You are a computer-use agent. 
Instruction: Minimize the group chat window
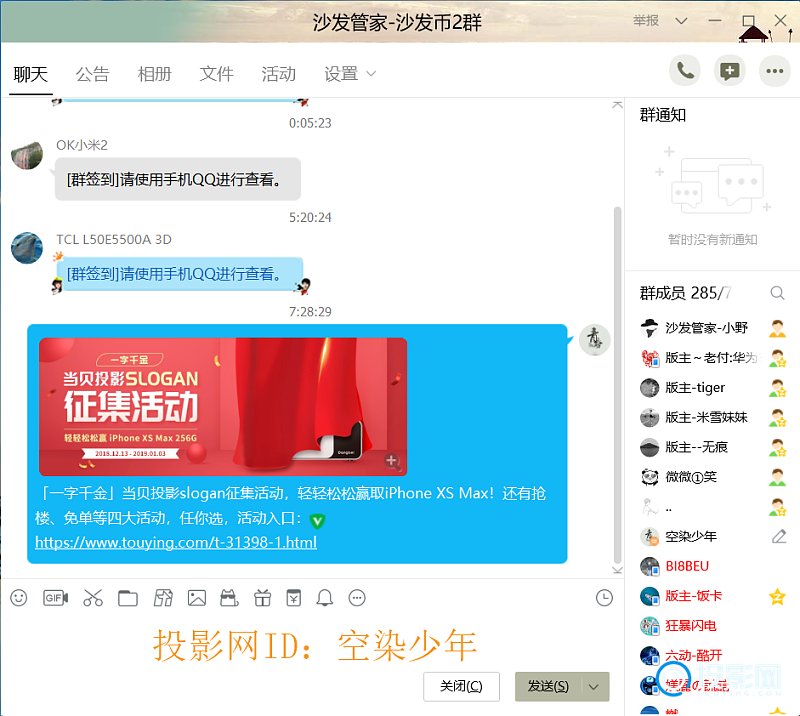click(715, 21)
